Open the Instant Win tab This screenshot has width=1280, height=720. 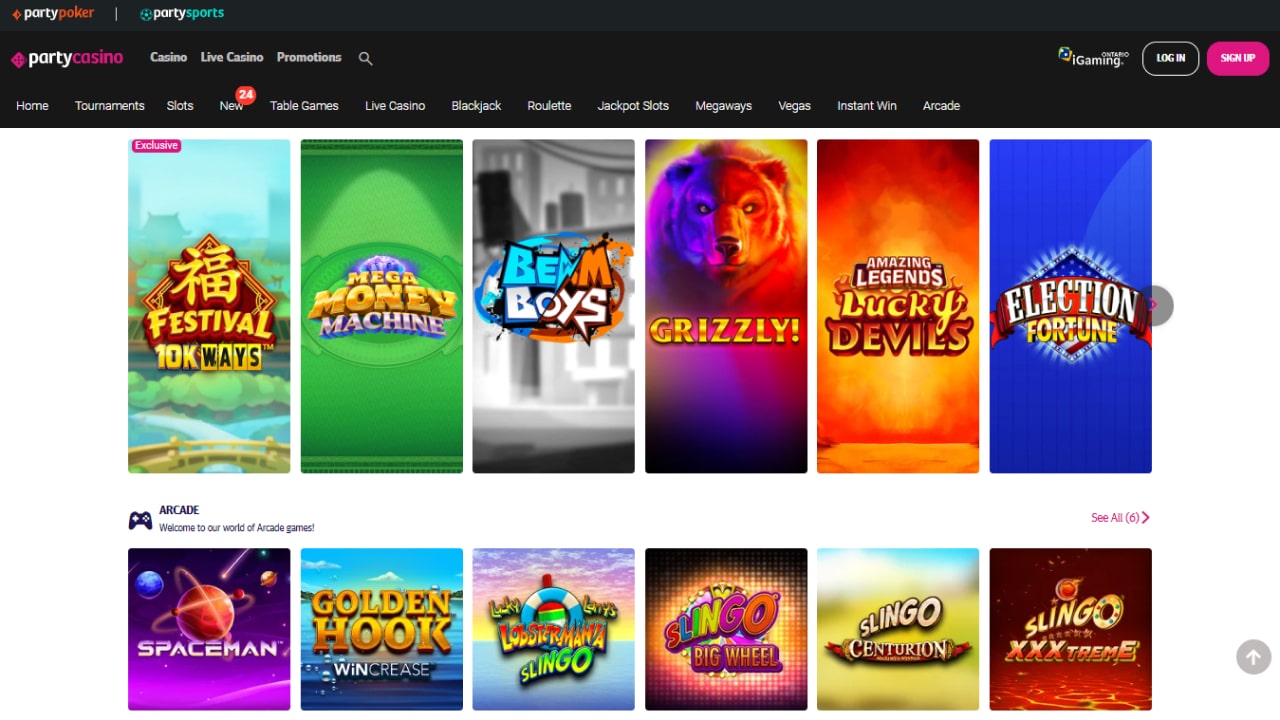pos(867,105)
